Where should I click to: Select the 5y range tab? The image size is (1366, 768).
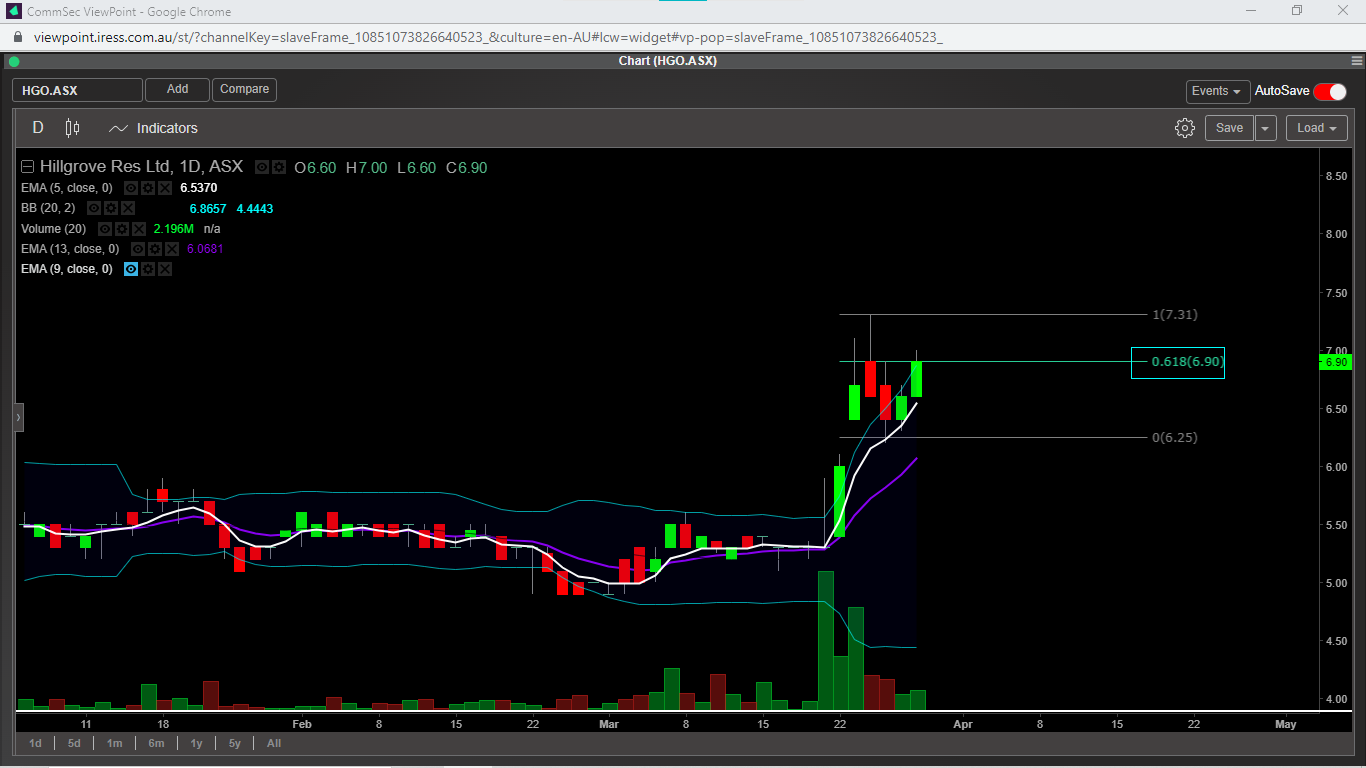(234, 743)
